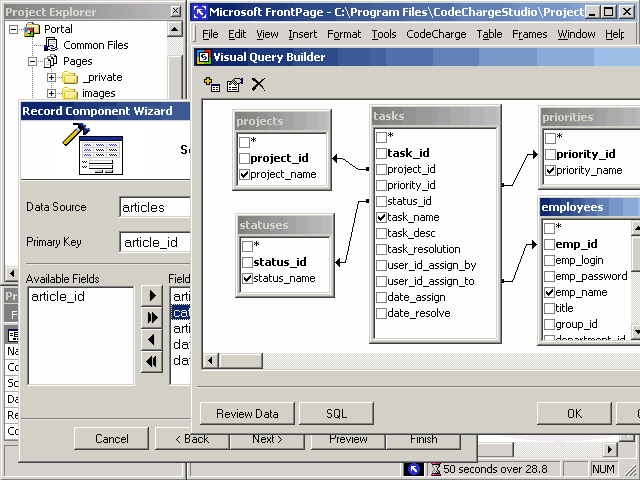This screenshot has height=480, width=640.
Task: Click the move all fields right arrow
Action: tap(152, 317)
